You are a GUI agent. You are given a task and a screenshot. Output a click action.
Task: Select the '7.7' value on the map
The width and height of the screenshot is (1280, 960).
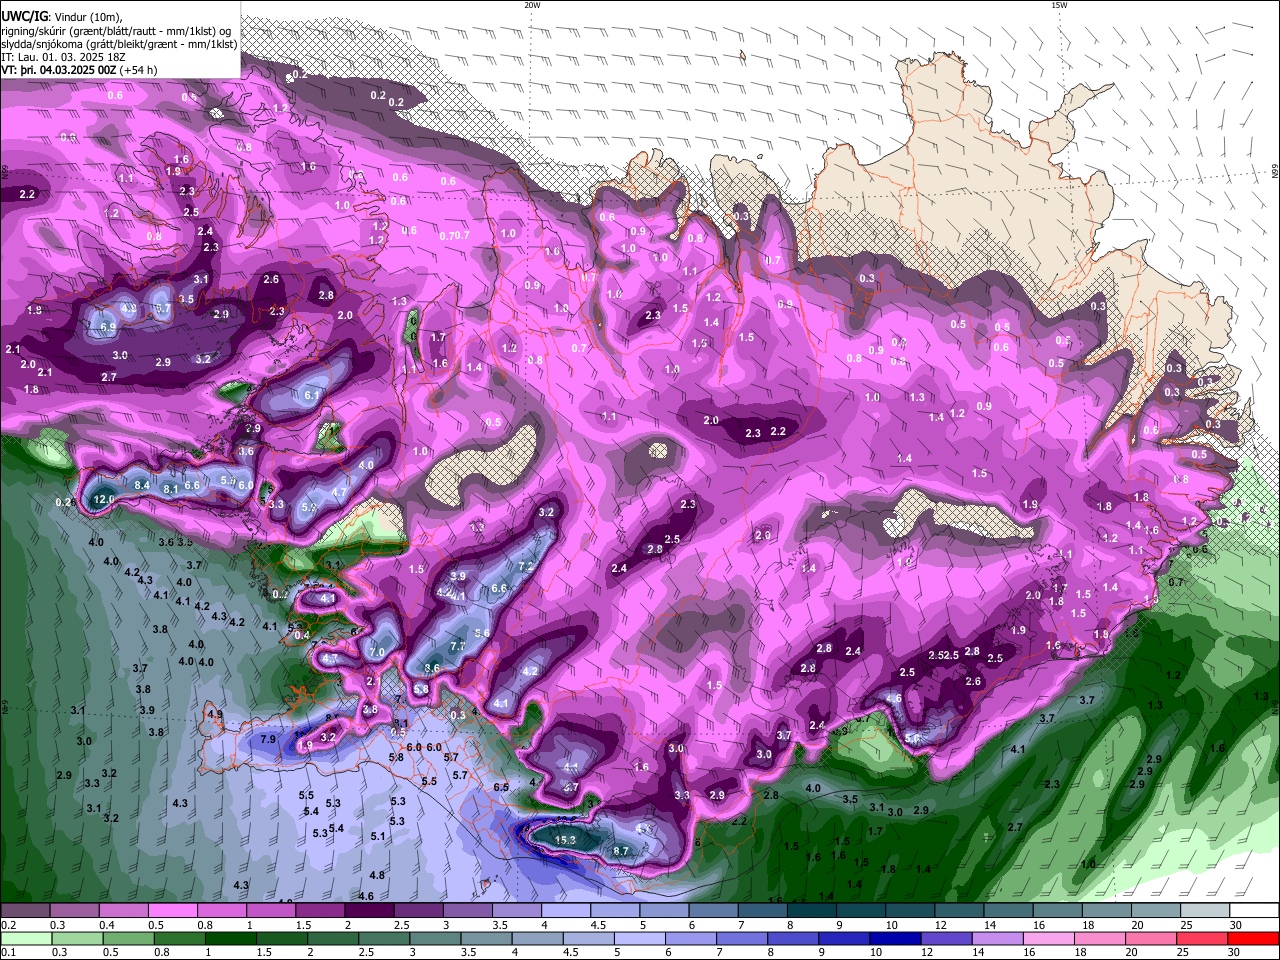tap(458, 647)
